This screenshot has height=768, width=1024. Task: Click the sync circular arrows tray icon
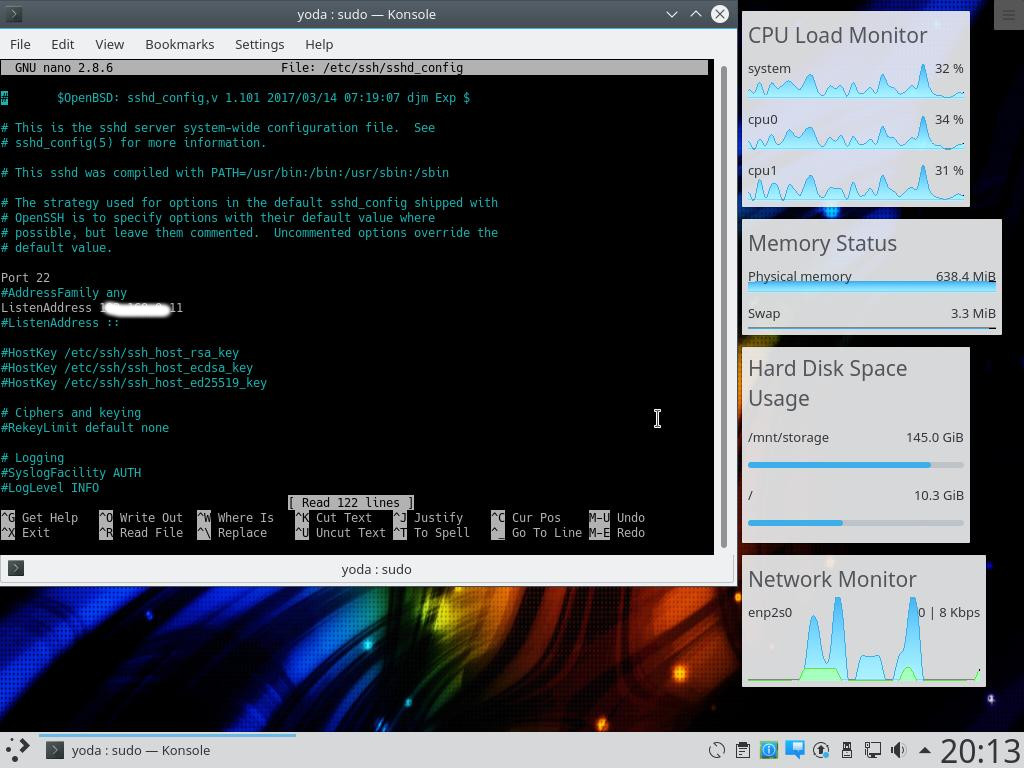pyautogui.click(x=717, y=750)
